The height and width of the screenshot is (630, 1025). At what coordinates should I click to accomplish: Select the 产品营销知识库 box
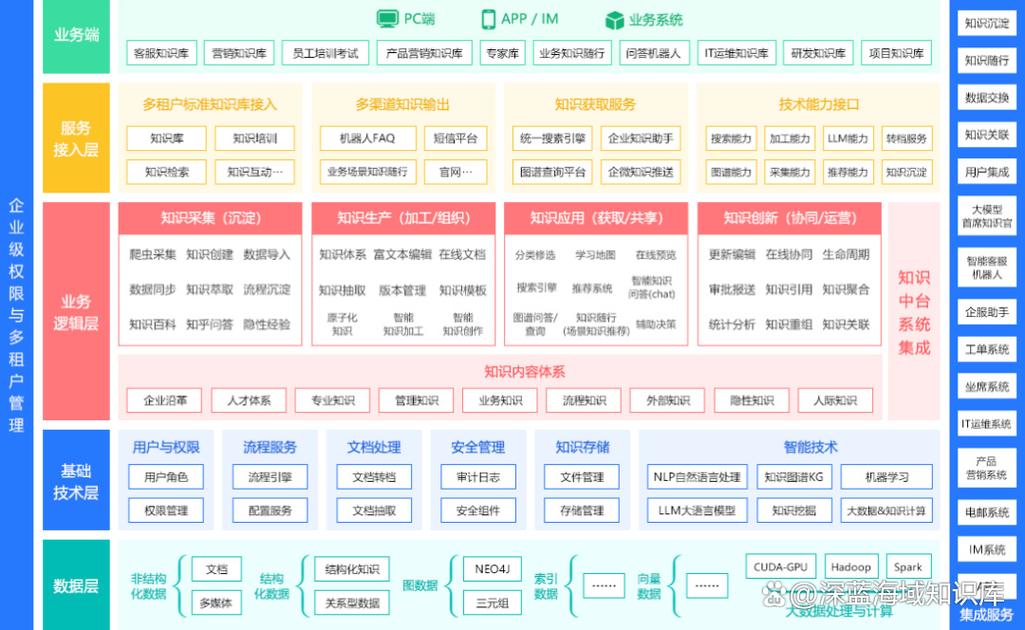424,54
